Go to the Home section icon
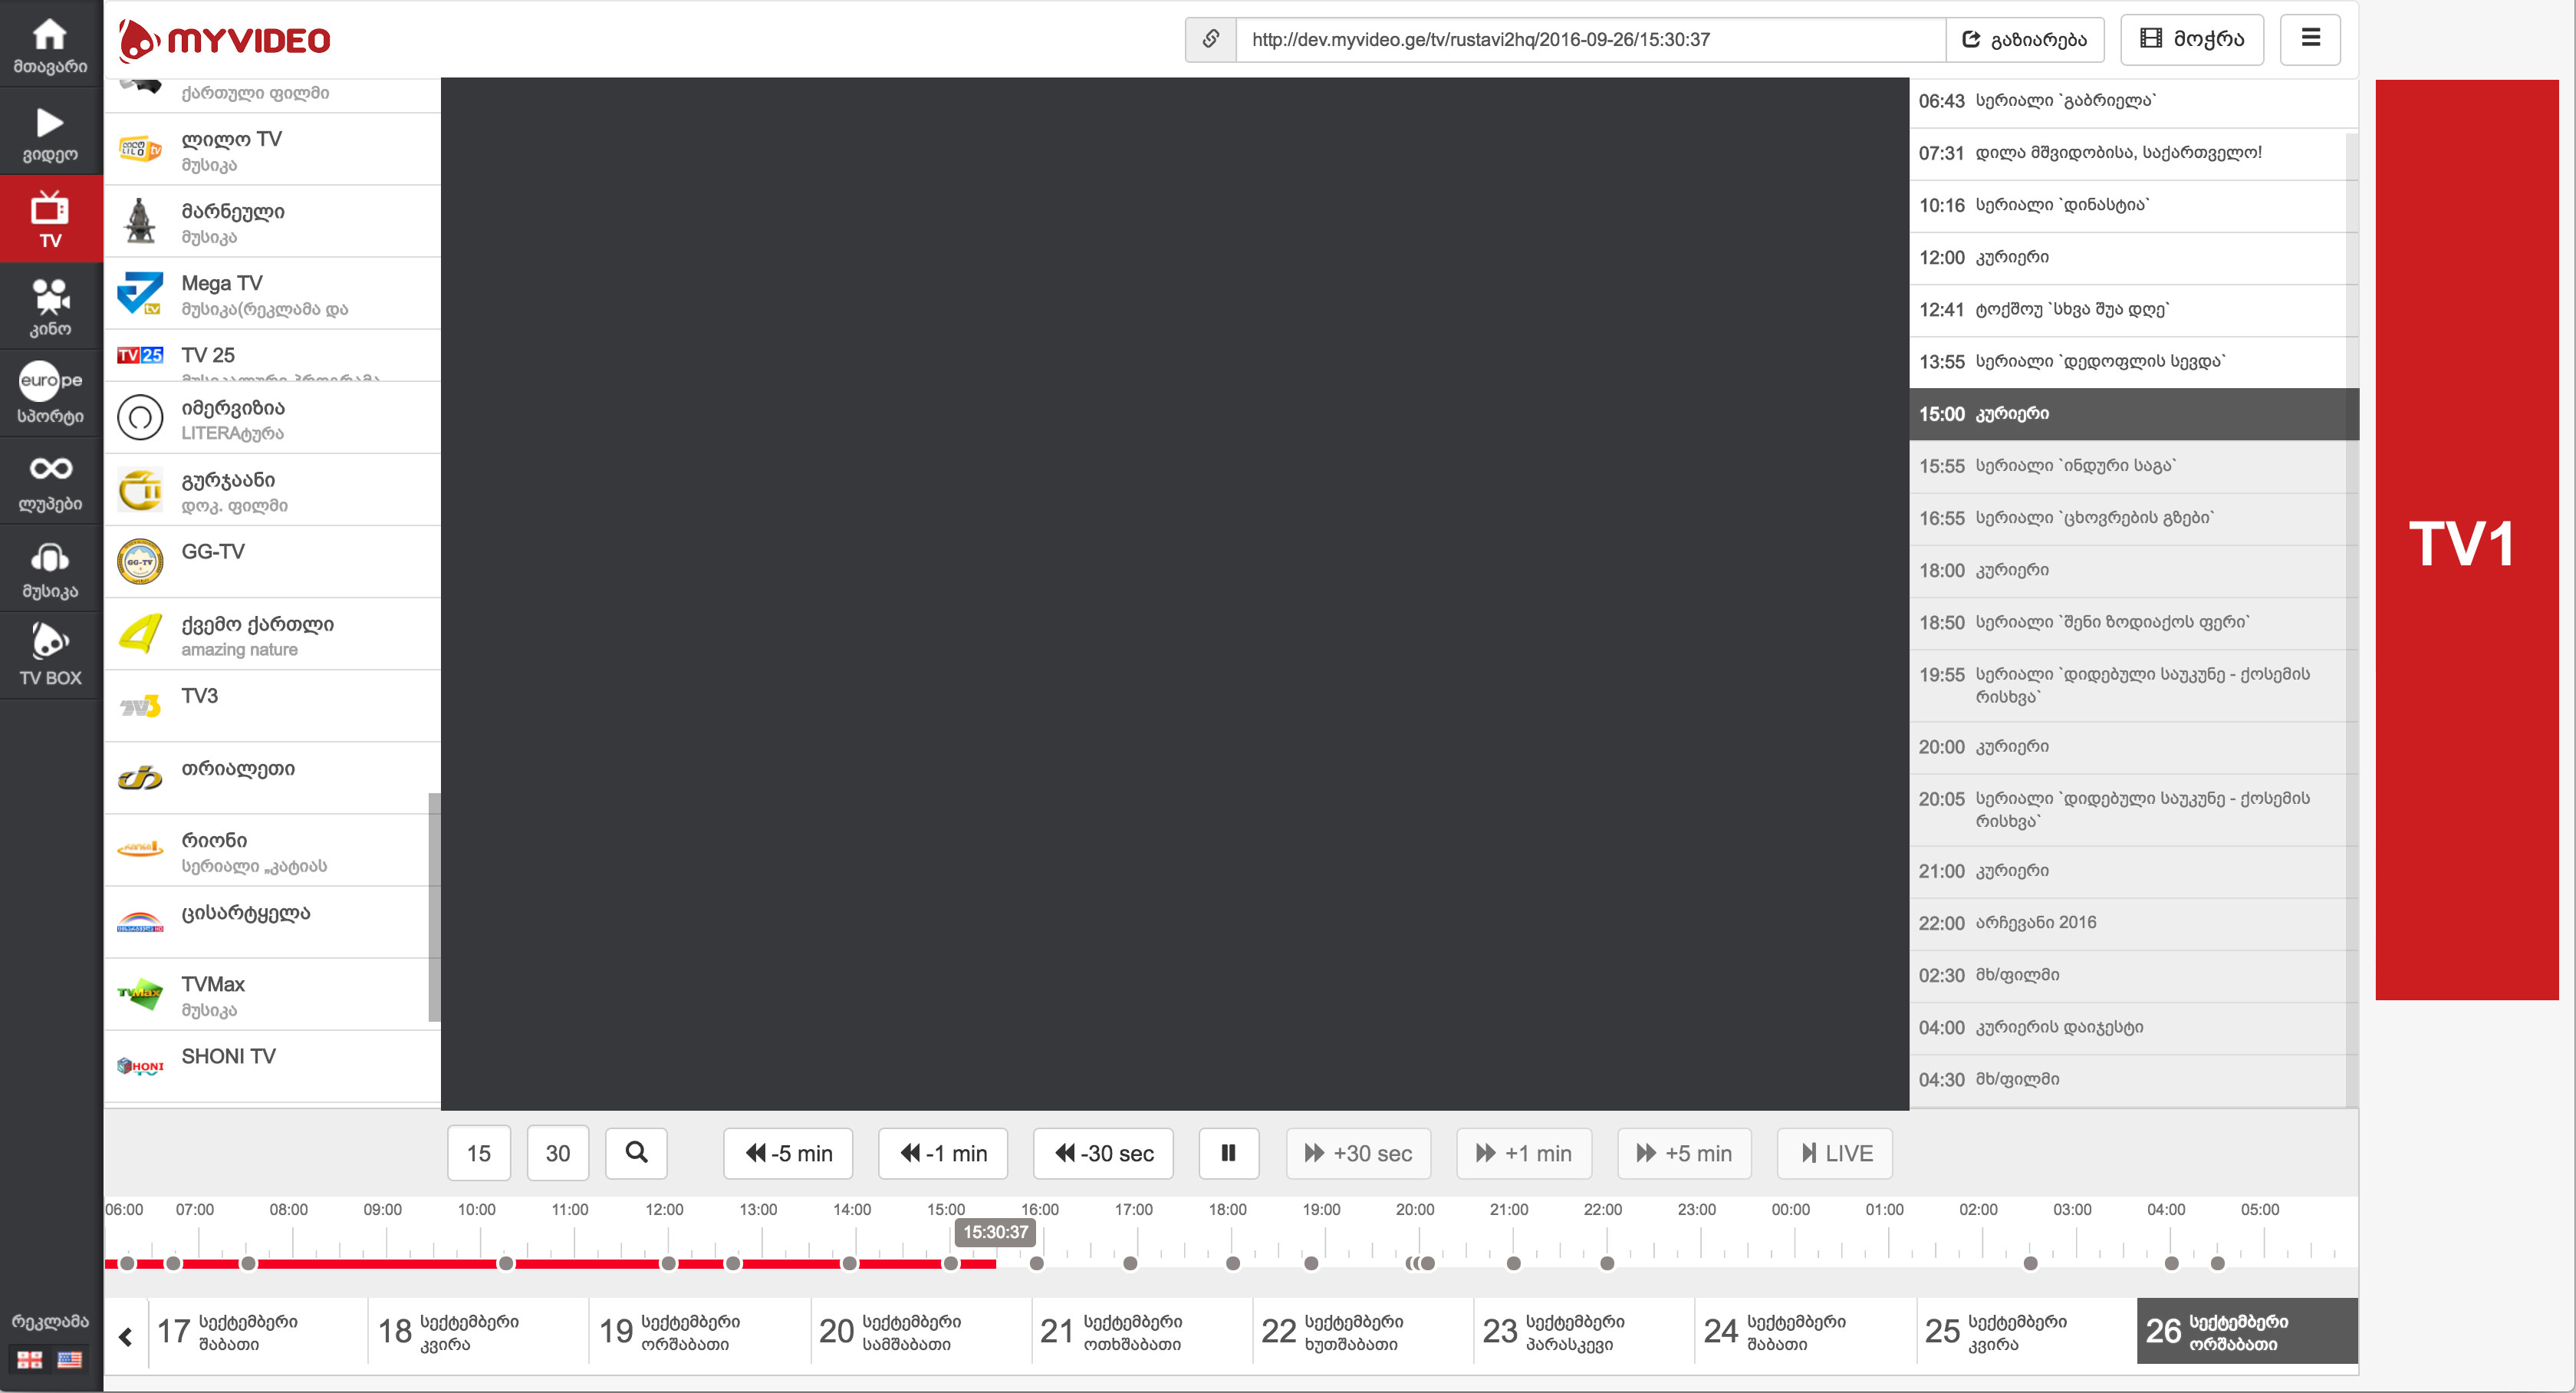Screen dimensions: 2576x1393 coord(50,45)
